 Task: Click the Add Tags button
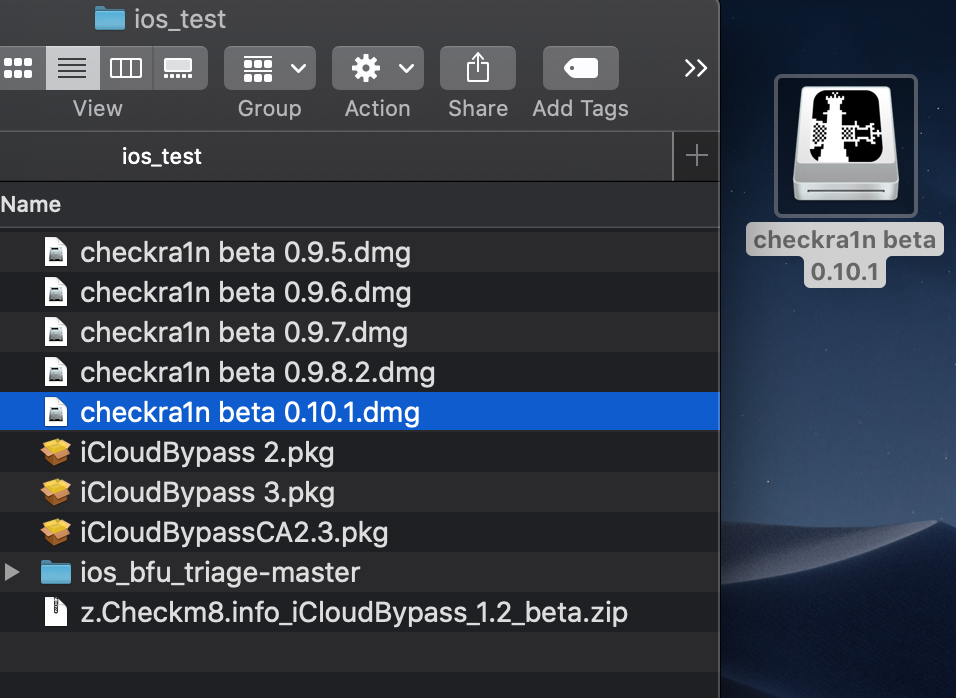(581, 68)
